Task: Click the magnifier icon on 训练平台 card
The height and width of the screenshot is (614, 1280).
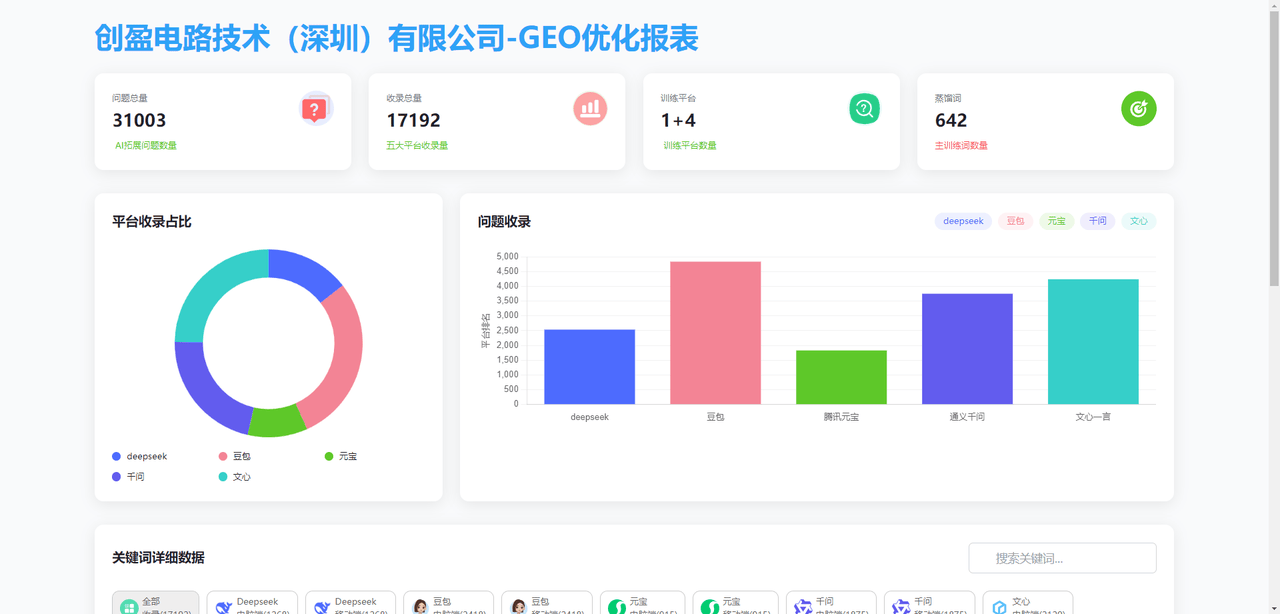Action: pos(863,108)
